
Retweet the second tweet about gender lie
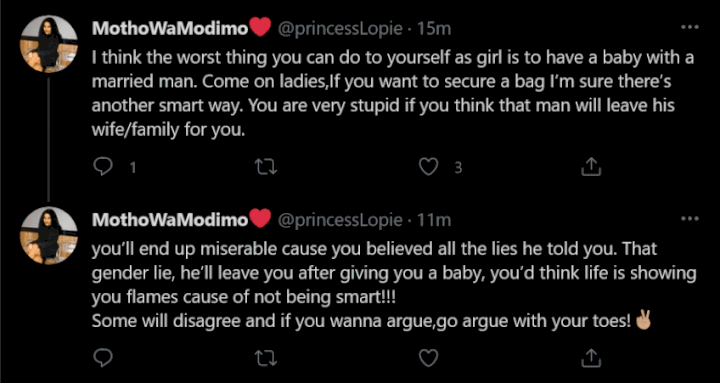[x=266, y=358]
